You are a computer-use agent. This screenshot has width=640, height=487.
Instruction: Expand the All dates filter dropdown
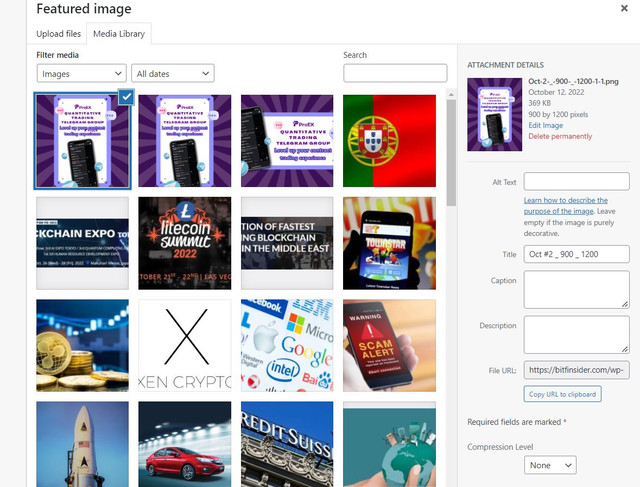[x=173, y=73]
